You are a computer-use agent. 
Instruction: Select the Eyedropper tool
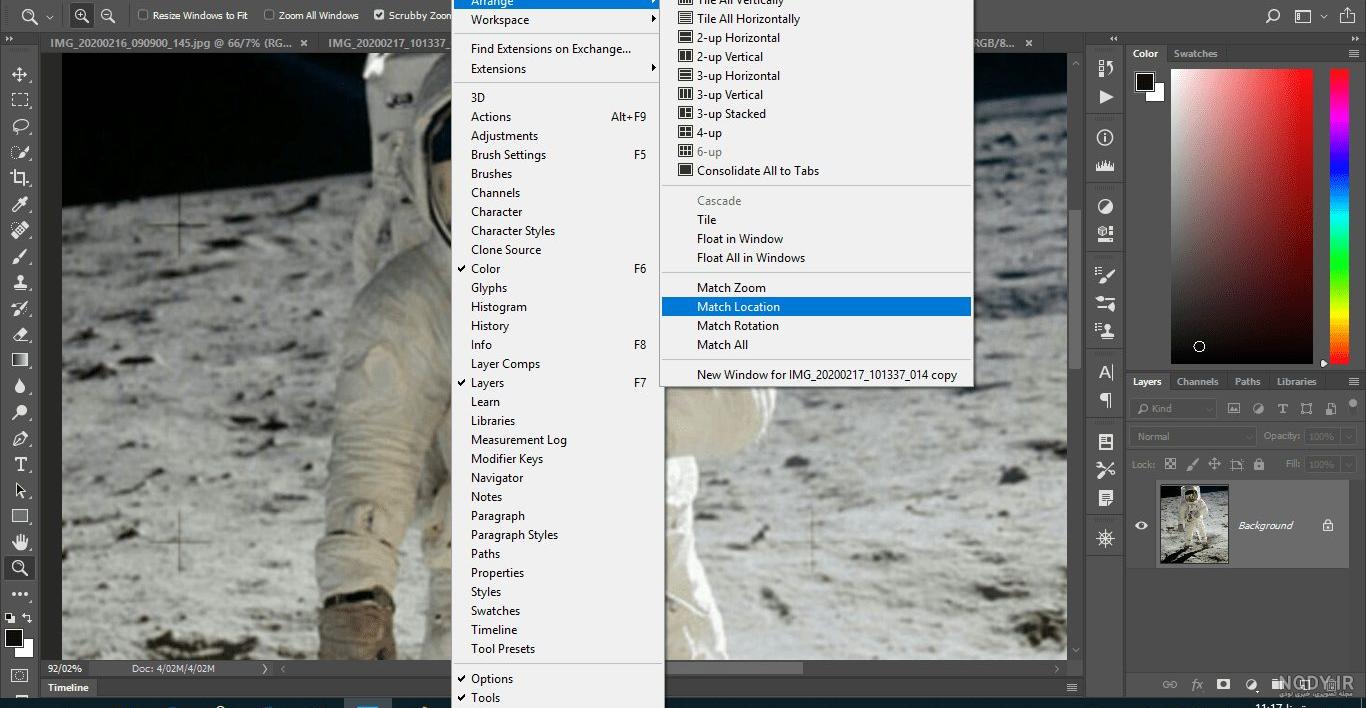[x=20, y=204]
